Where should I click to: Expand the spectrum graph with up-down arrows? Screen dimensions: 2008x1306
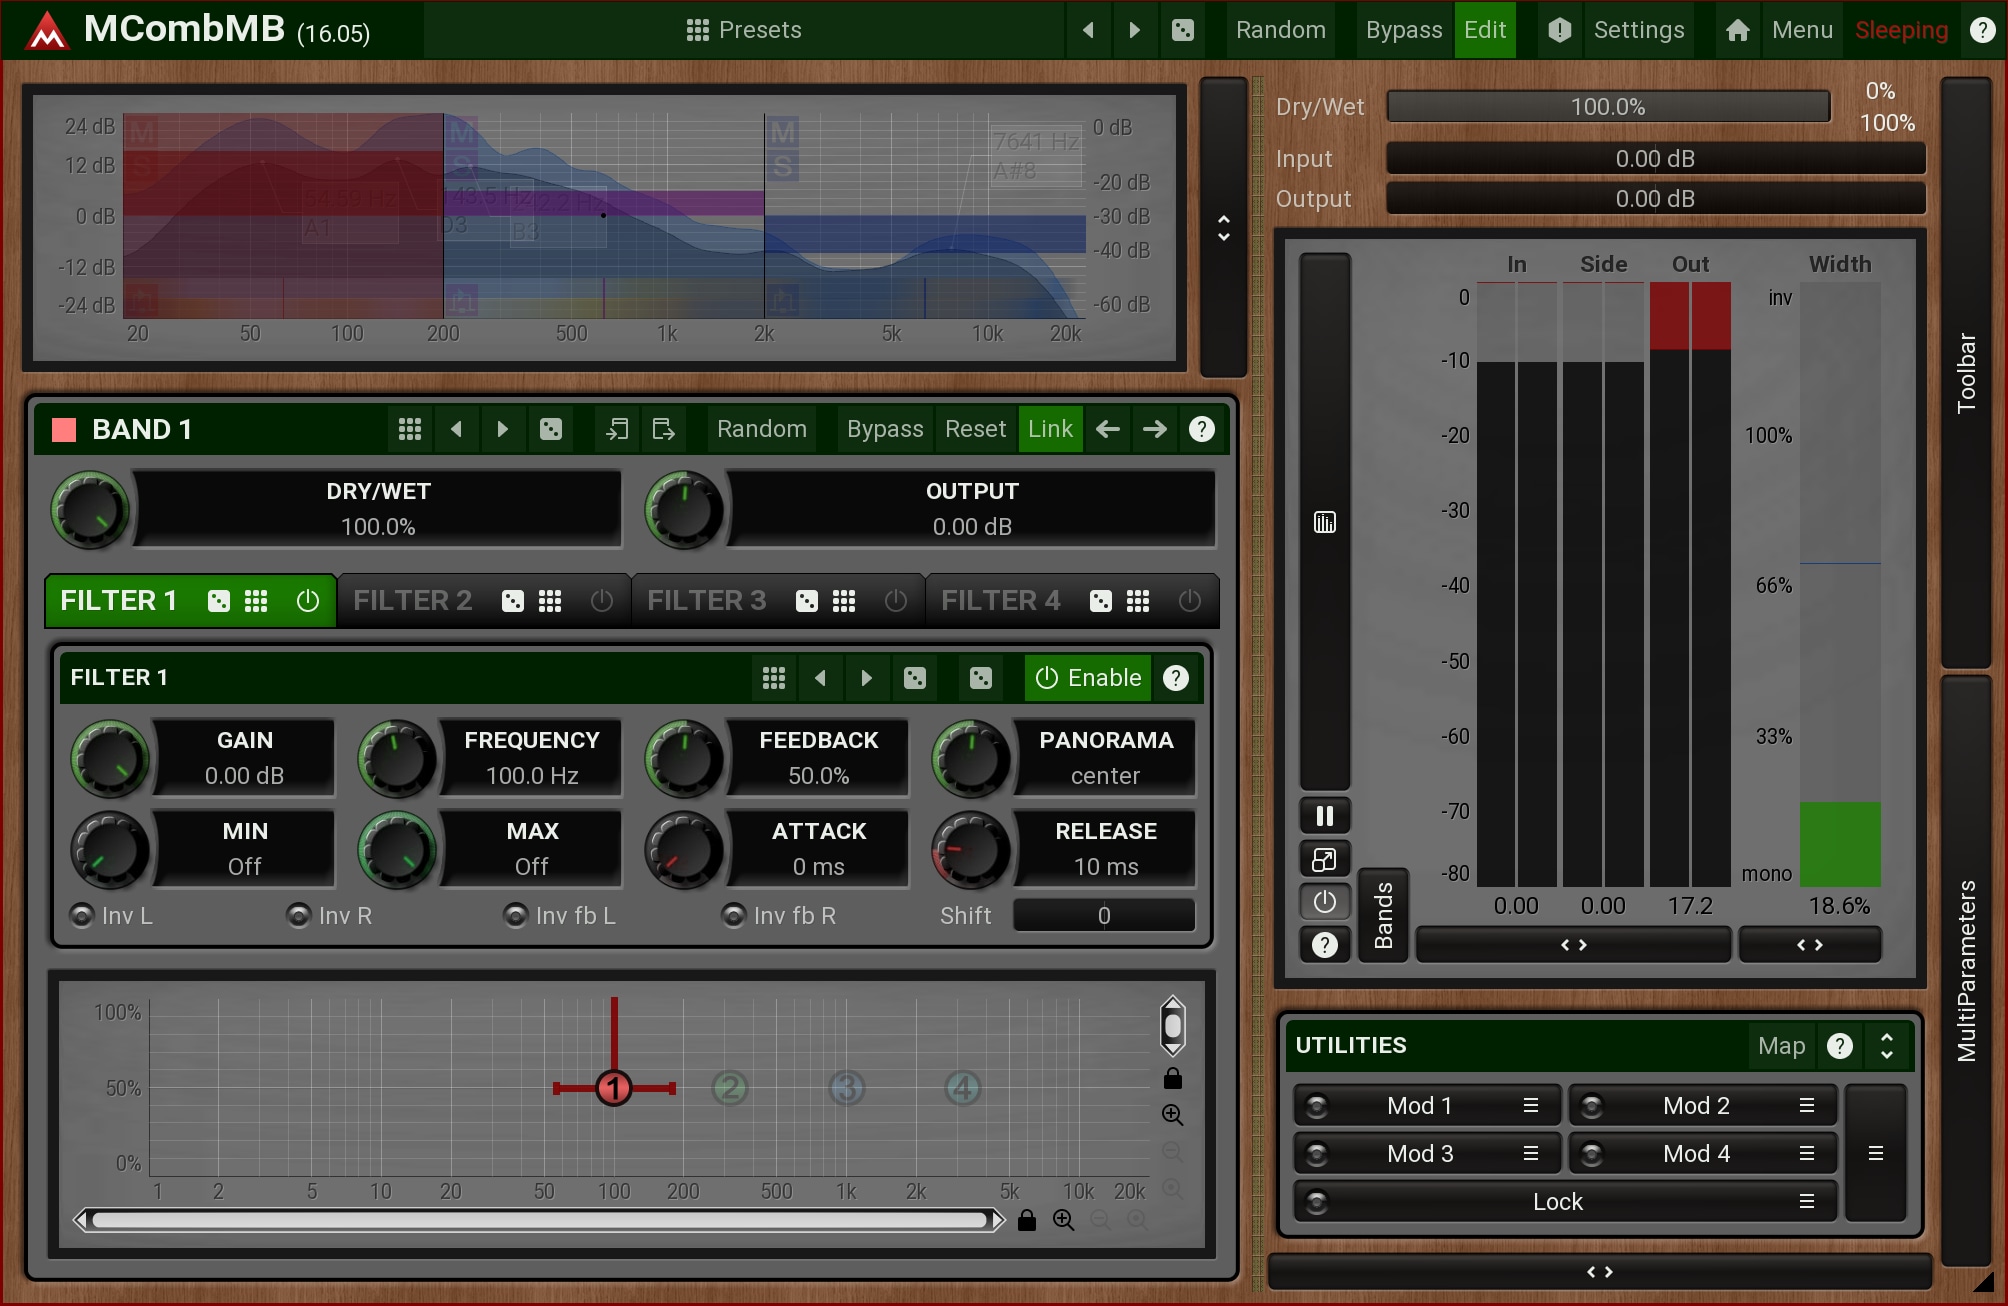tap(1224, 228)
